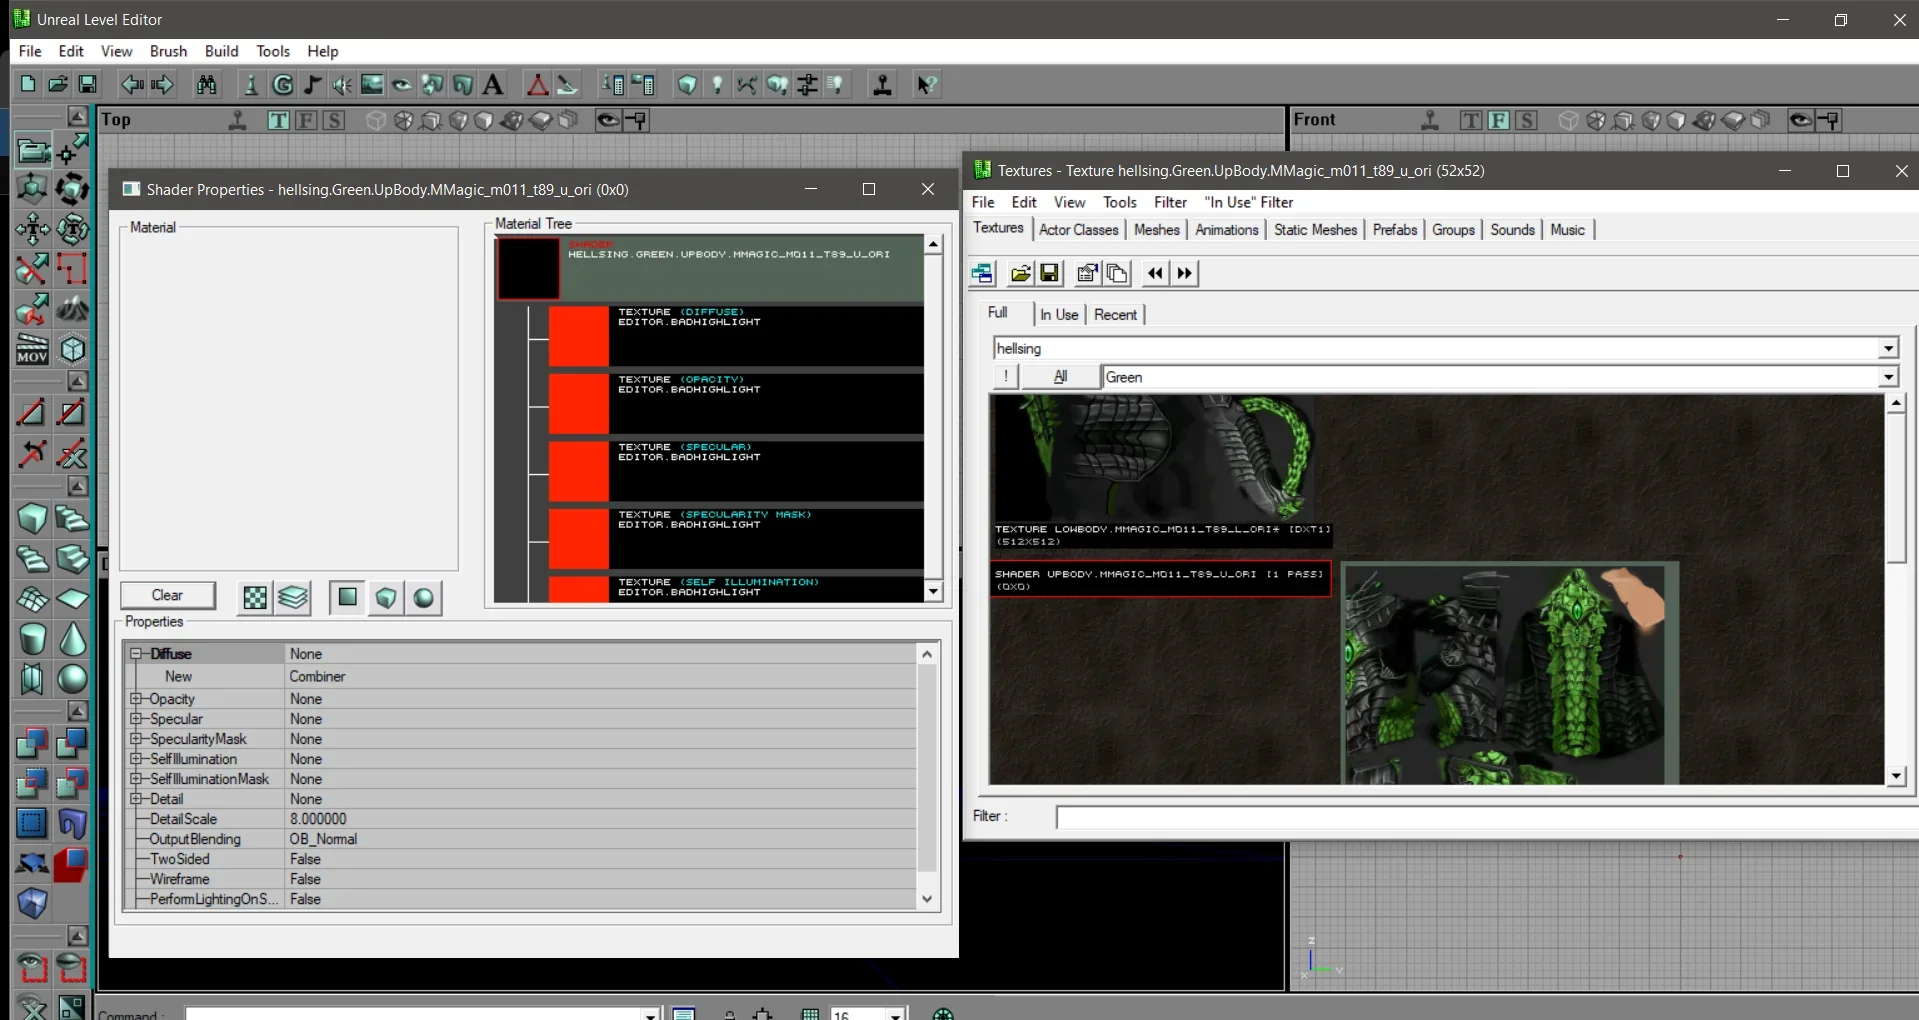1919x1020 pixels.
Task: Switch to the Static Meshes browser tab
Action: (x=1315, y=230)
